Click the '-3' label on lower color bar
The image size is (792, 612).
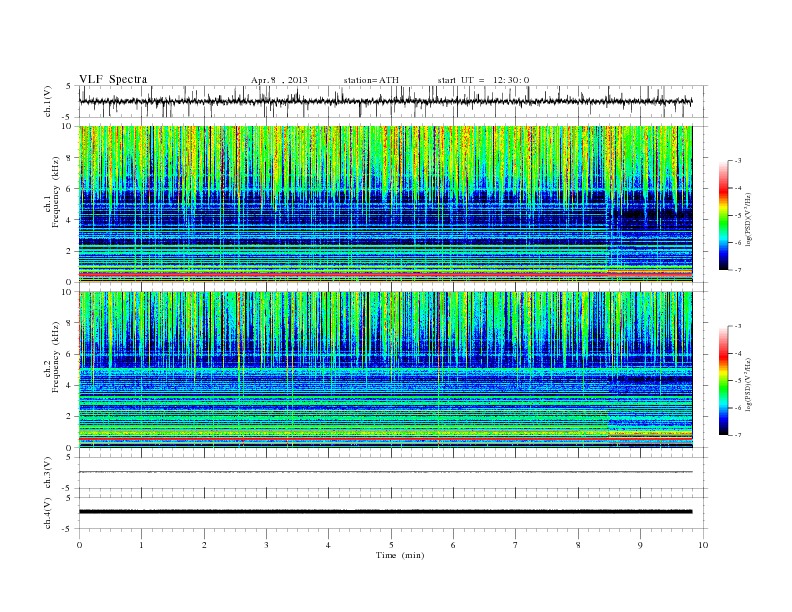[x=738, y=326]
